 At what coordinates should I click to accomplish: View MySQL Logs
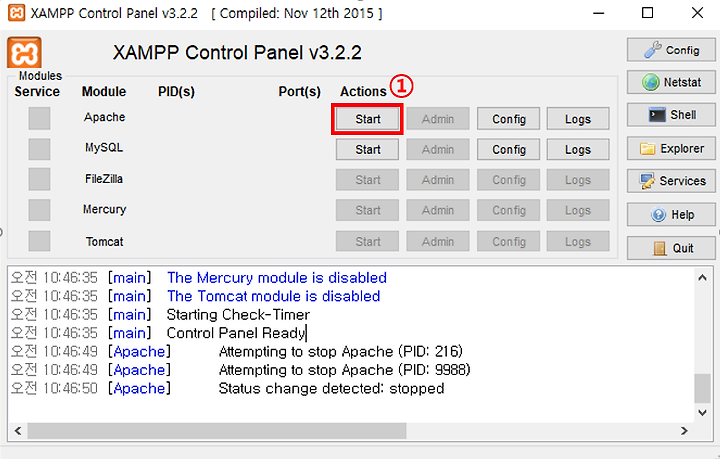pyautogui.click(x=578, y=150)
